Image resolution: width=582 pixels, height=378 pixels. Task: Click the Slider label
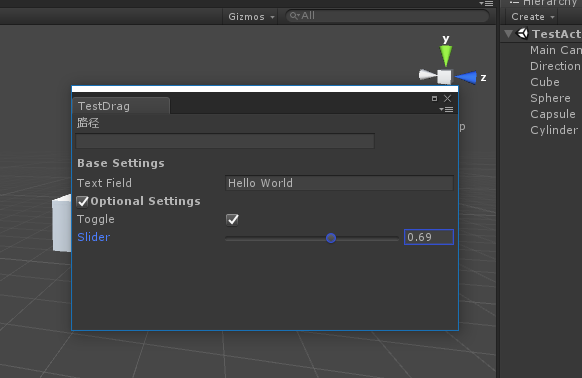94,237
